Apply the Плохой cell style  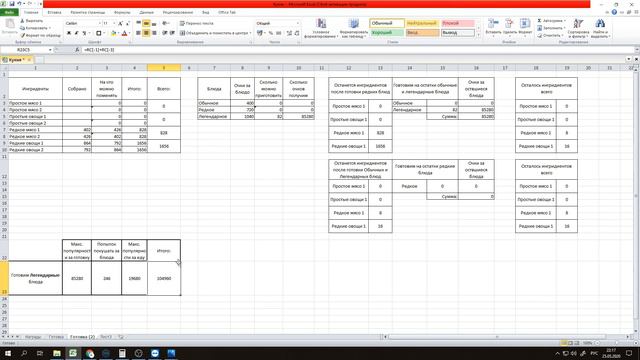pos(458,24)
